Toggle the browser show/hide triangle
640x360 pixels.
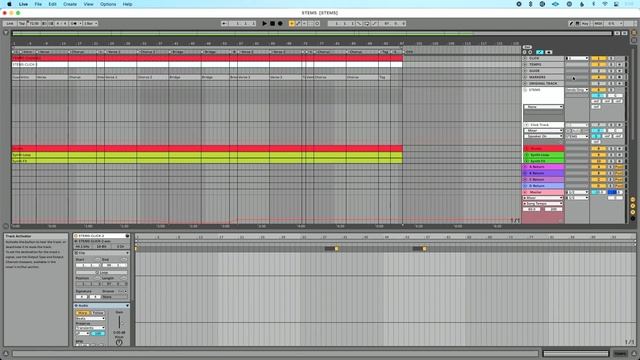pyautogui.click(x=6, y=33)
